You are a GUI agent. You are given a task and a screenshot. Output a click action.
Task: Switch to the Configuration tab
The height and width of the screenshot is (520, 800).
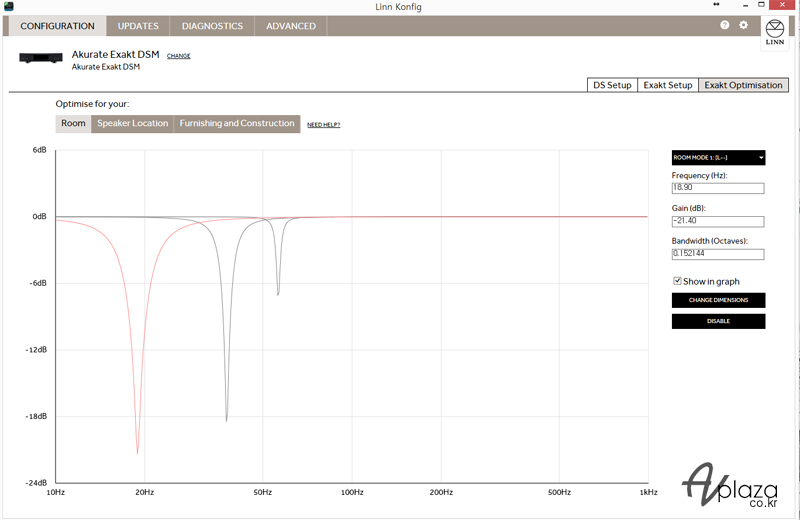pos(57,26)
